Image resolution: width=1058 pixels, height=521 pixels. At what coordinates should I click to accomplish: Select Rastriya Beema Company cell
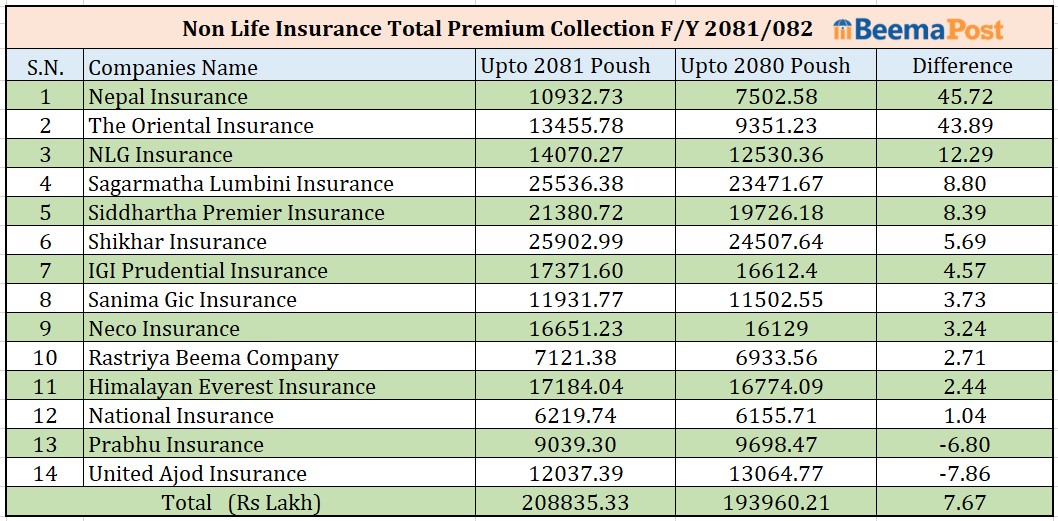[x=213, y=358]
